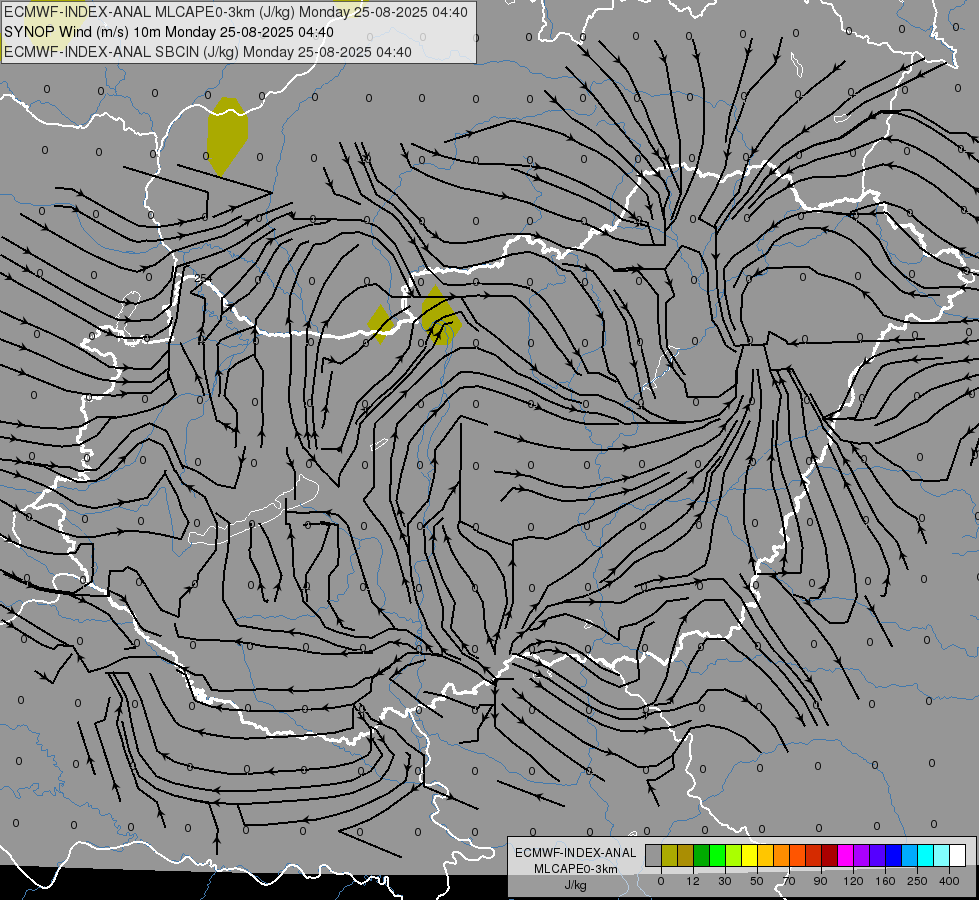The width and height of the screenshot is (979, 900).
Task: Click the legend scale label 250
Action: (x=917, y=881)
